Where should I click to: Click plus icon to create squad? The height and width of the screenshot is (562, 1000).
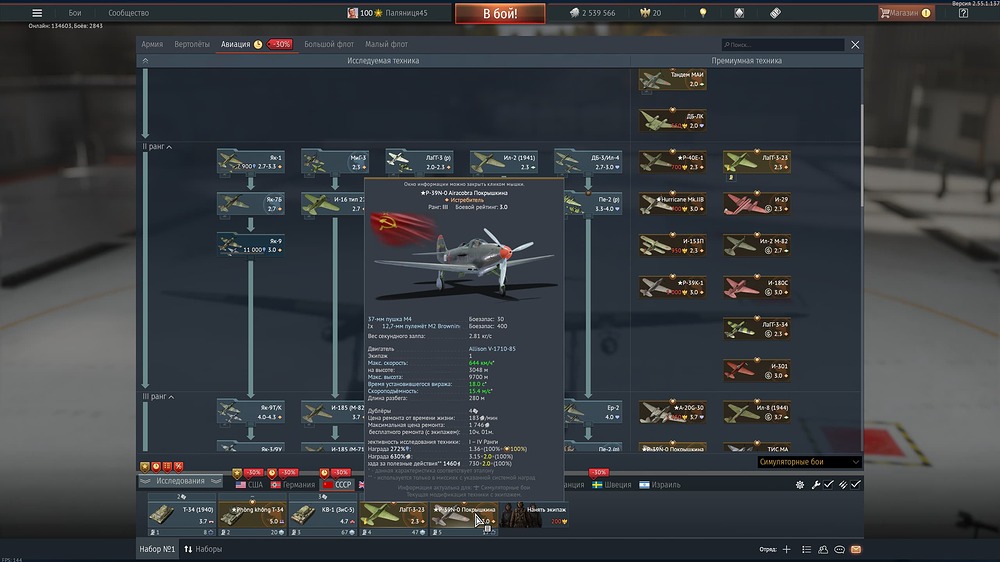click(x=786, y=549)
